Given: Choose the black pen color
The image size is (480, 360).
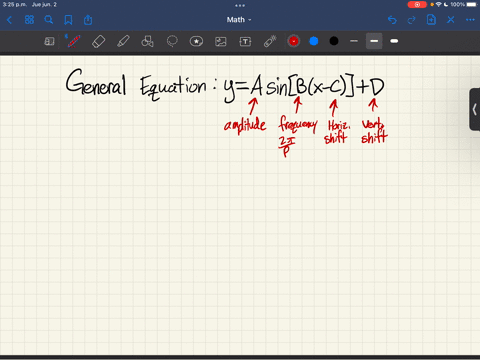Looking at the screenshot, I should coord(334,41).
